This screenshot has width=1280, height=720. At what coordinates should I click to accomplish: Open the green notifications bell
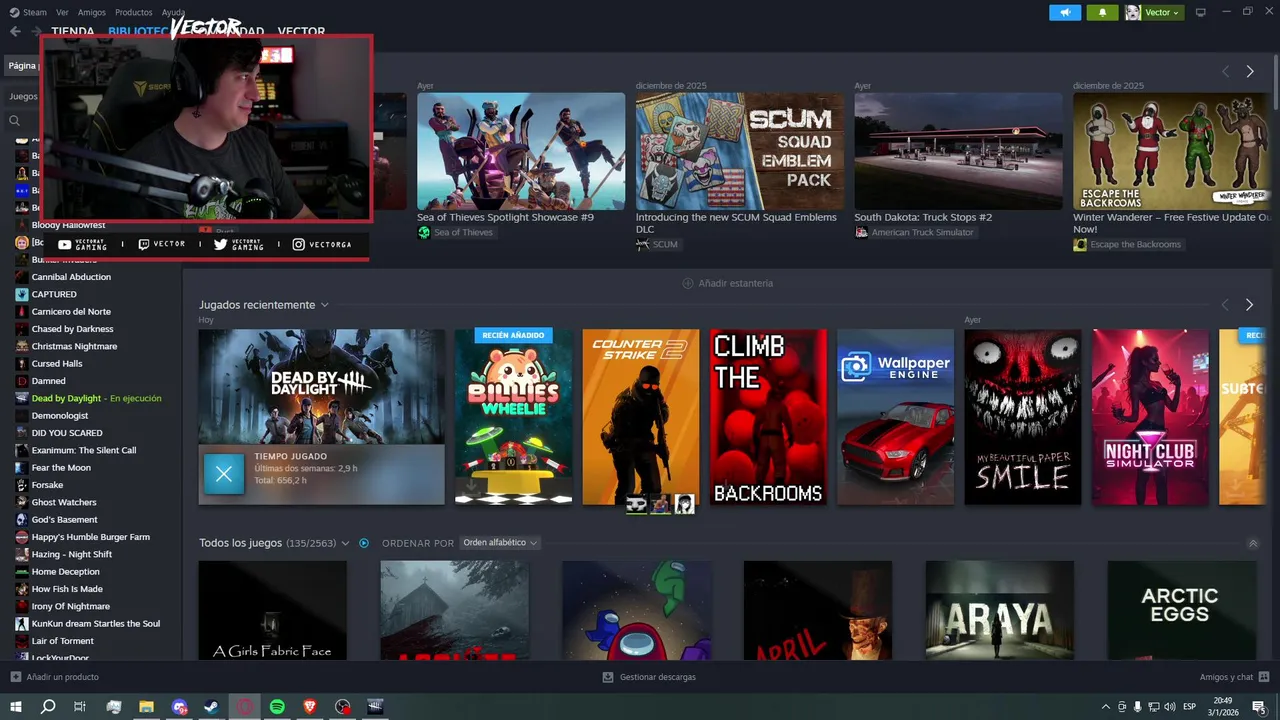coord(1103,12)
